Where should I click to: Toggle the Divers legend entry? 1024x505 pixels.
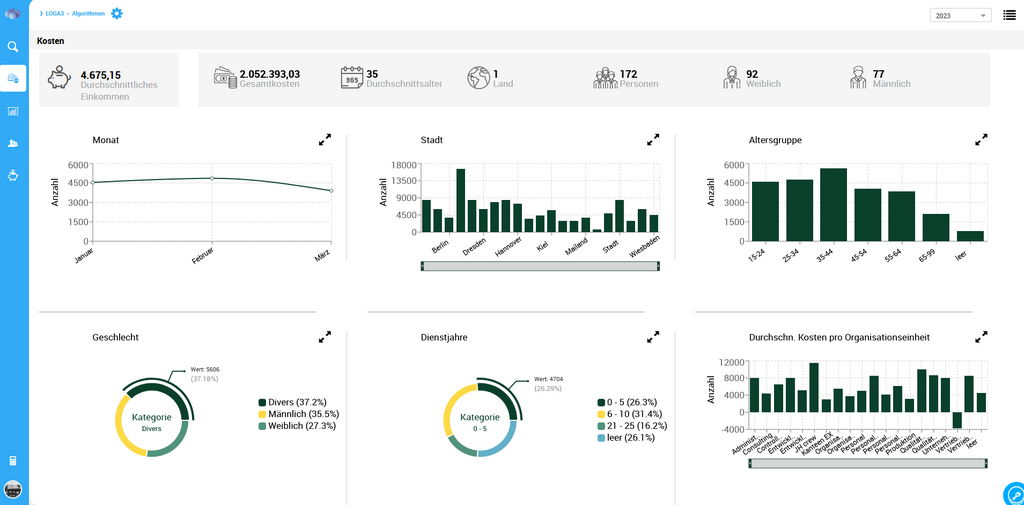[x=297, y=402]
